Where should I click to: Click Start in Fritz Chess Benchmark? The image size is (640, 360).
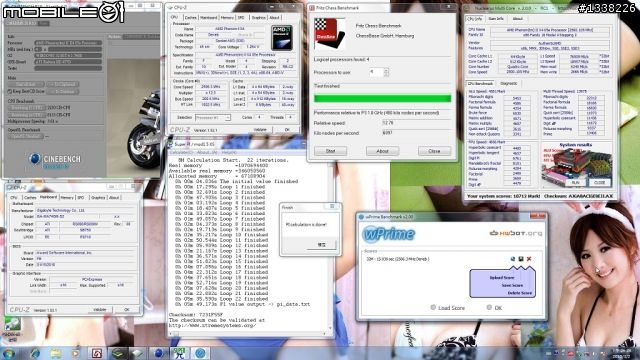(331, 151)
